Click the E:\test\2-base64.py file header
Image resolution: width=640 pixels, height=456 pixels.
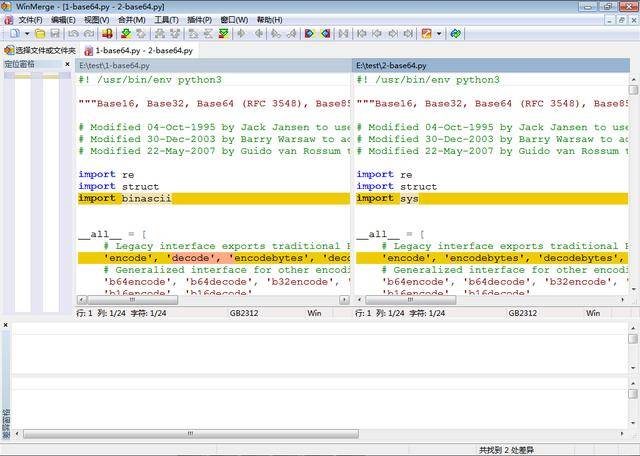492,65
